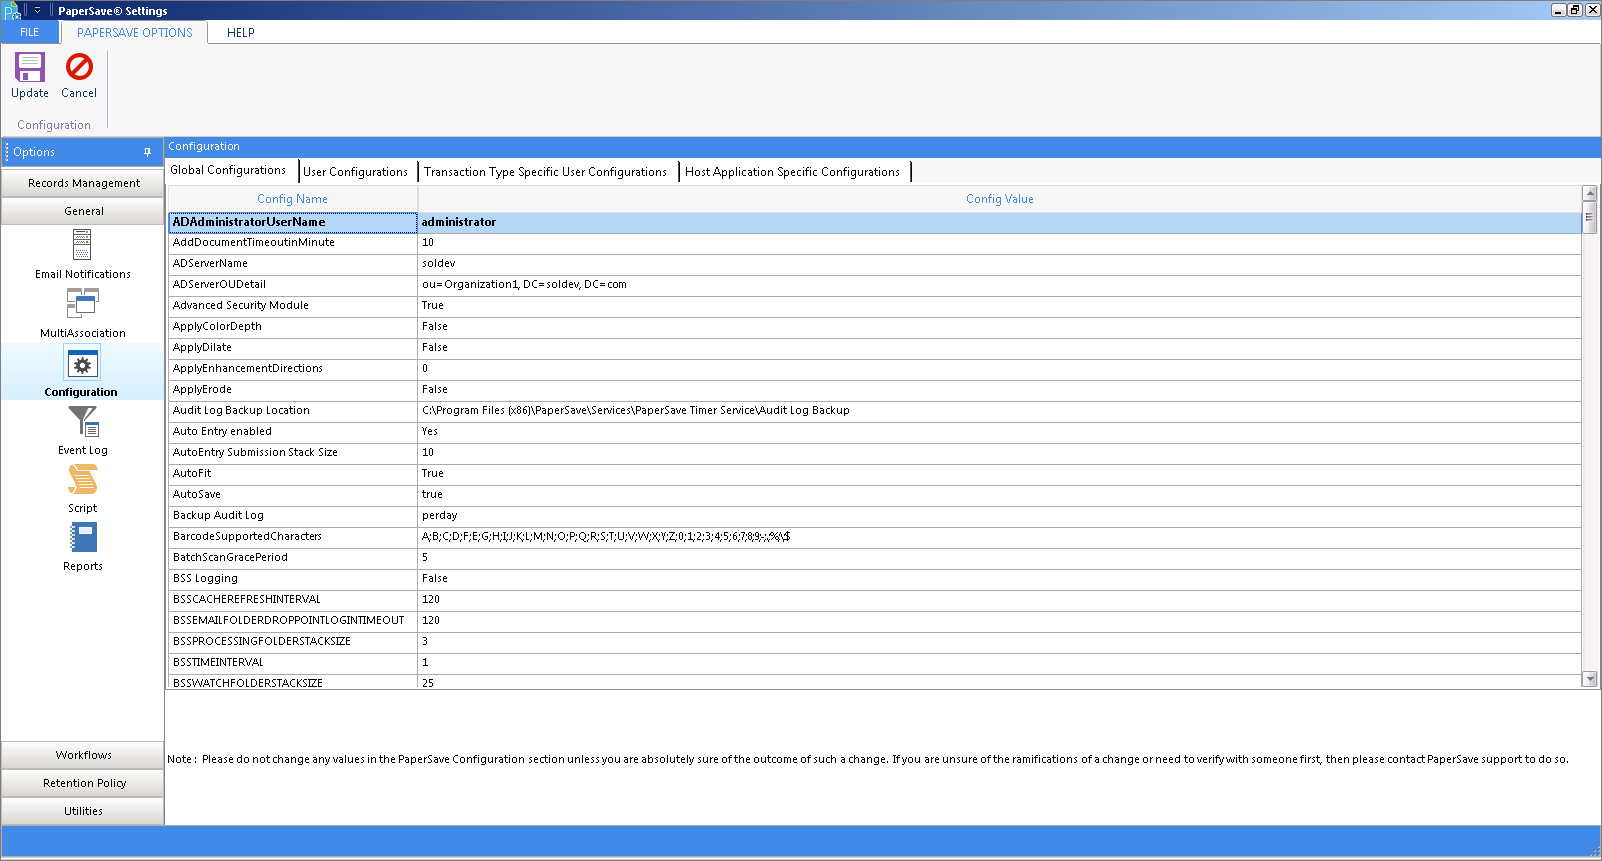Image resolution: width=1602 pixels, height=861 pixels.
Task: Pin the Options panel
Action: (x=147, y=152)
